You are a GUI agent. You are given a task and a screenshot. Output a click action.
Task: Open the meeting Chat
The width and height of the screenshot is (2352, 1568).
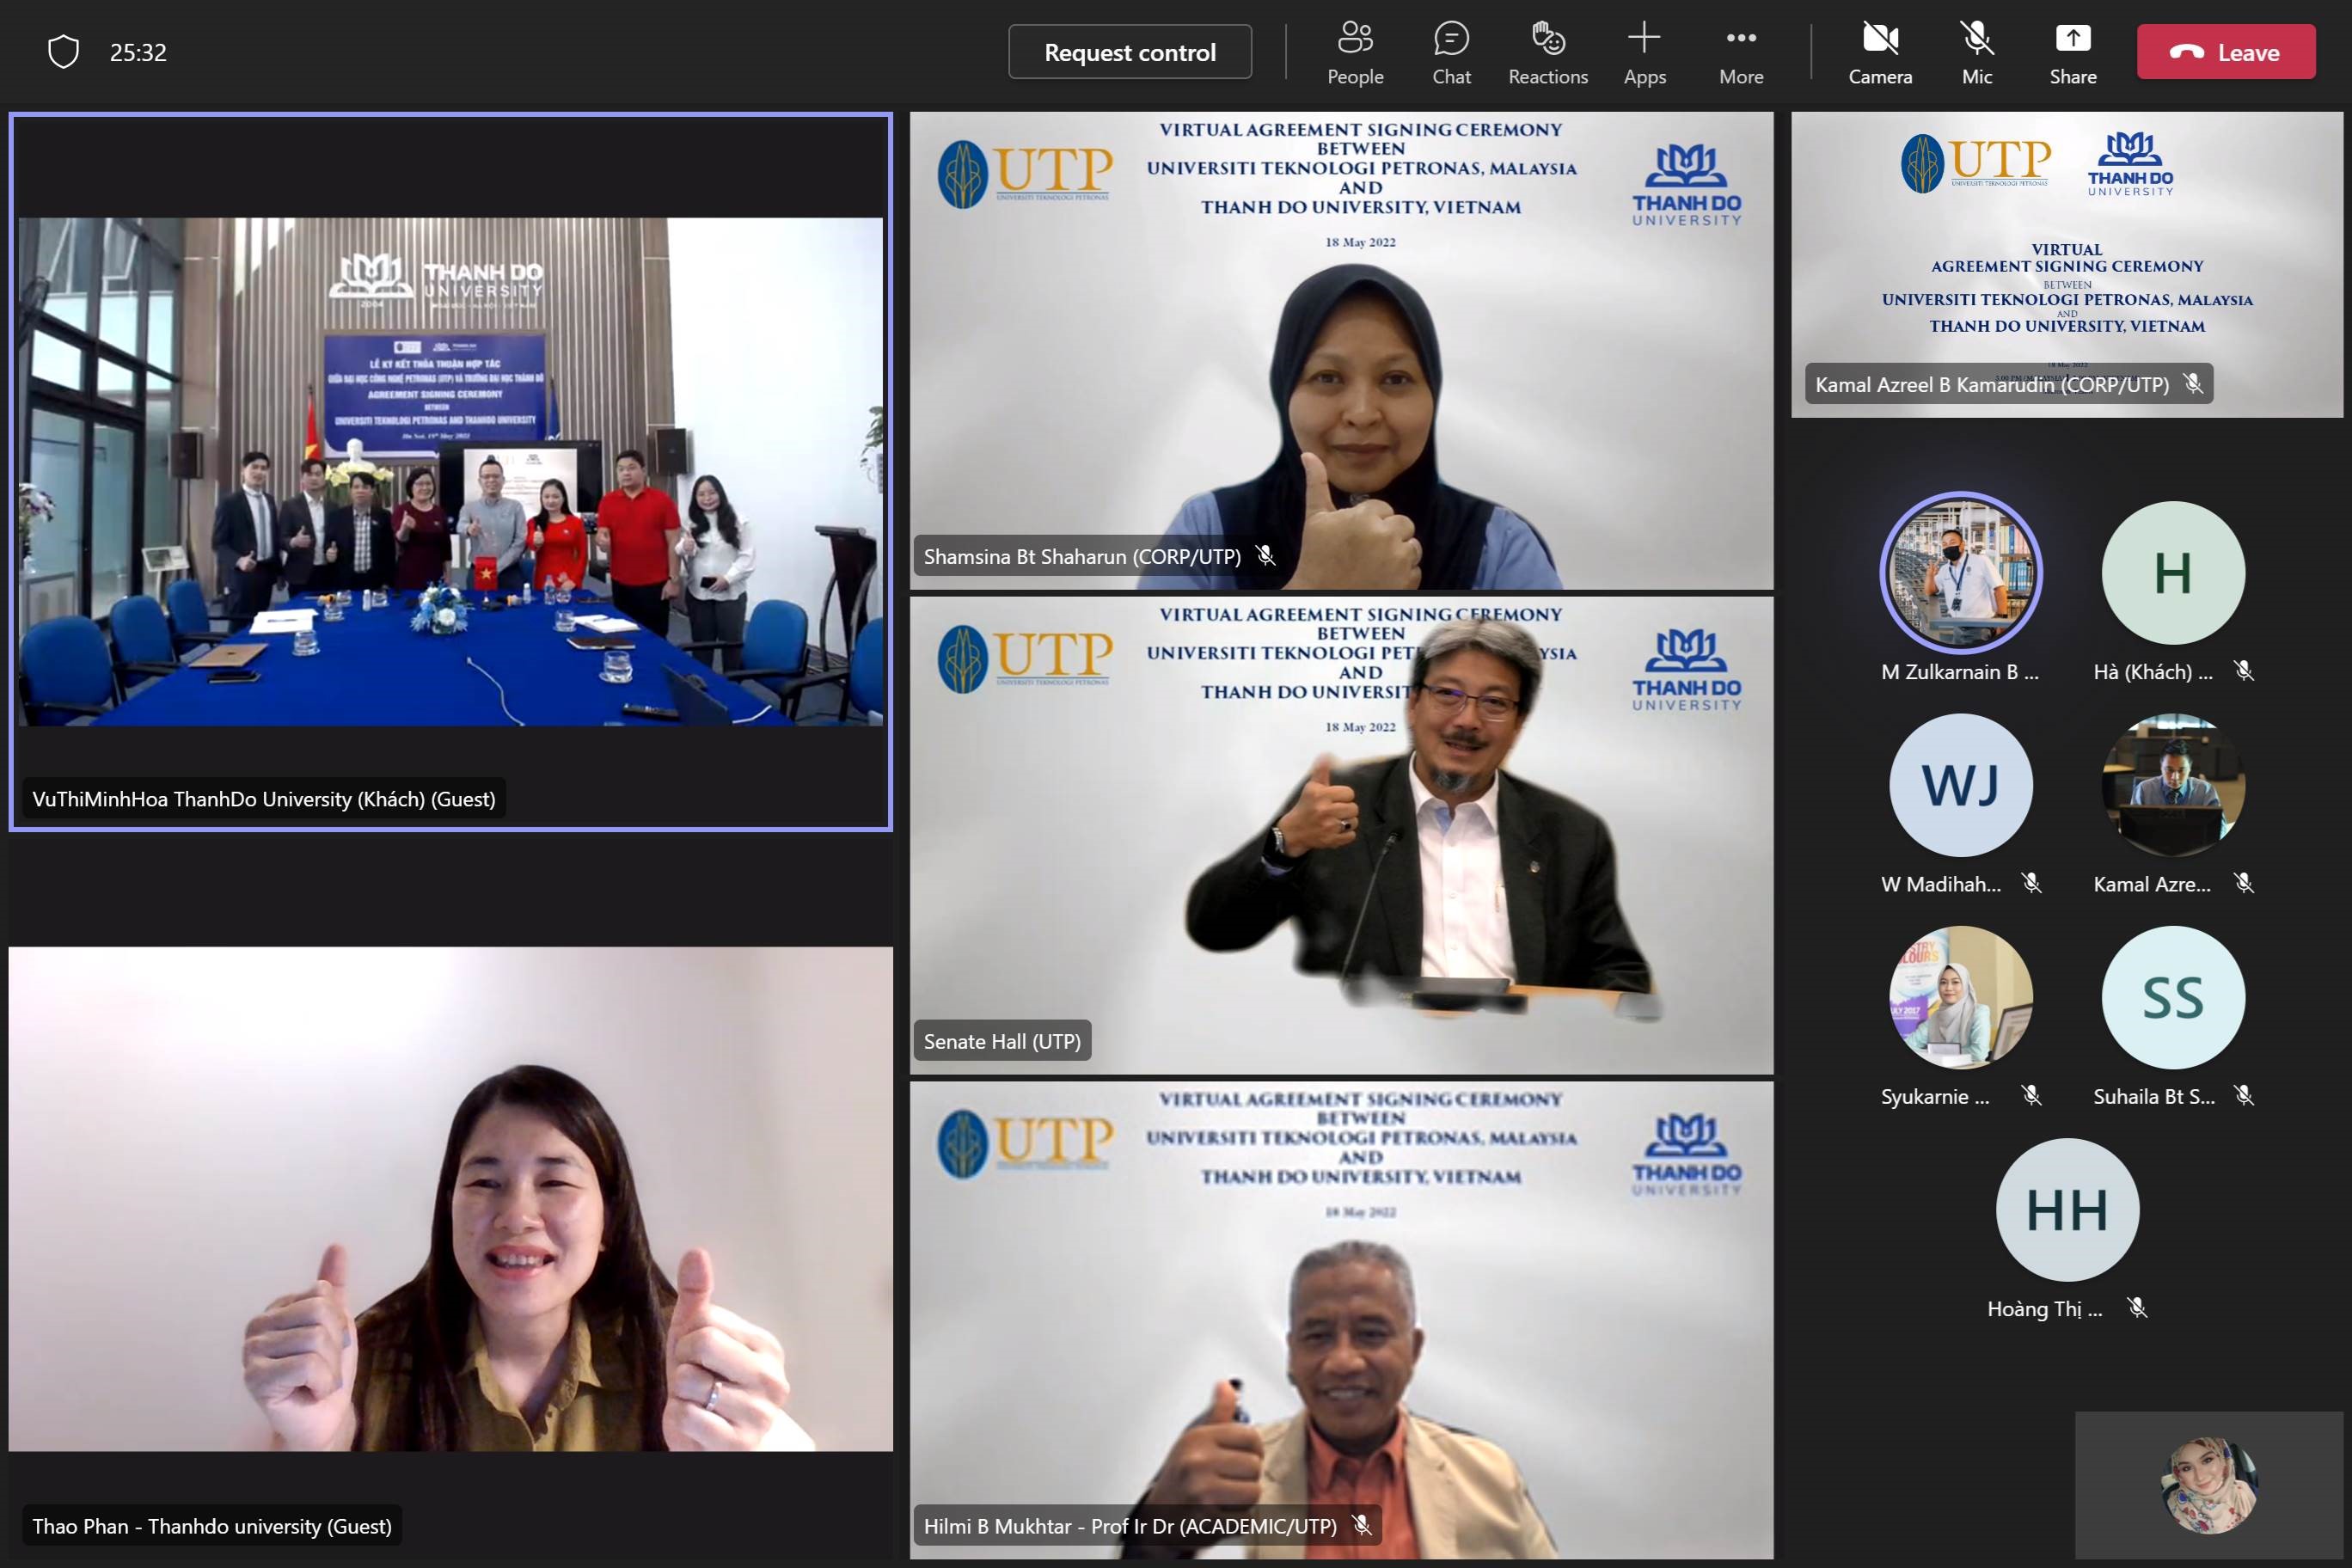pyautogui.click(x=1451, y=52)
